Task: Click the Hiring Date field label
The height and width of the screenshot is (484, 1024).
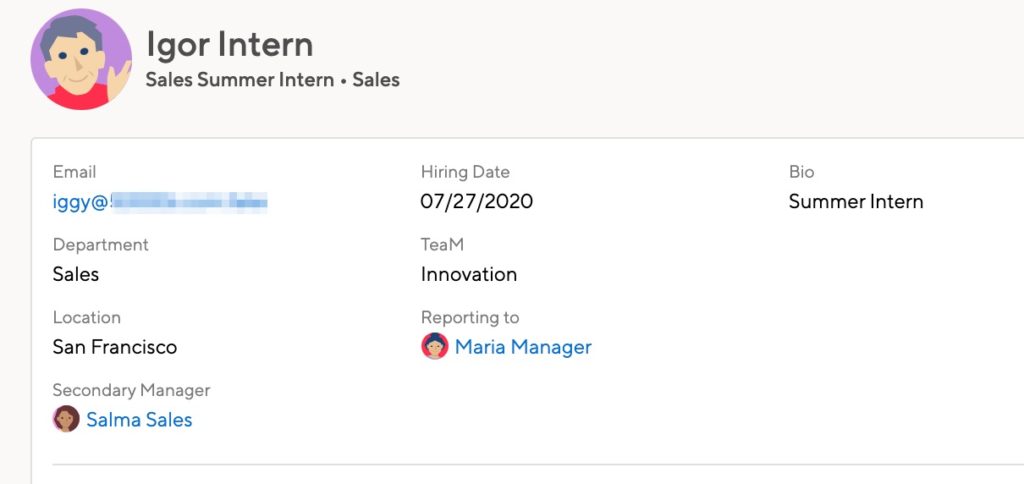Action: (465, 172)
